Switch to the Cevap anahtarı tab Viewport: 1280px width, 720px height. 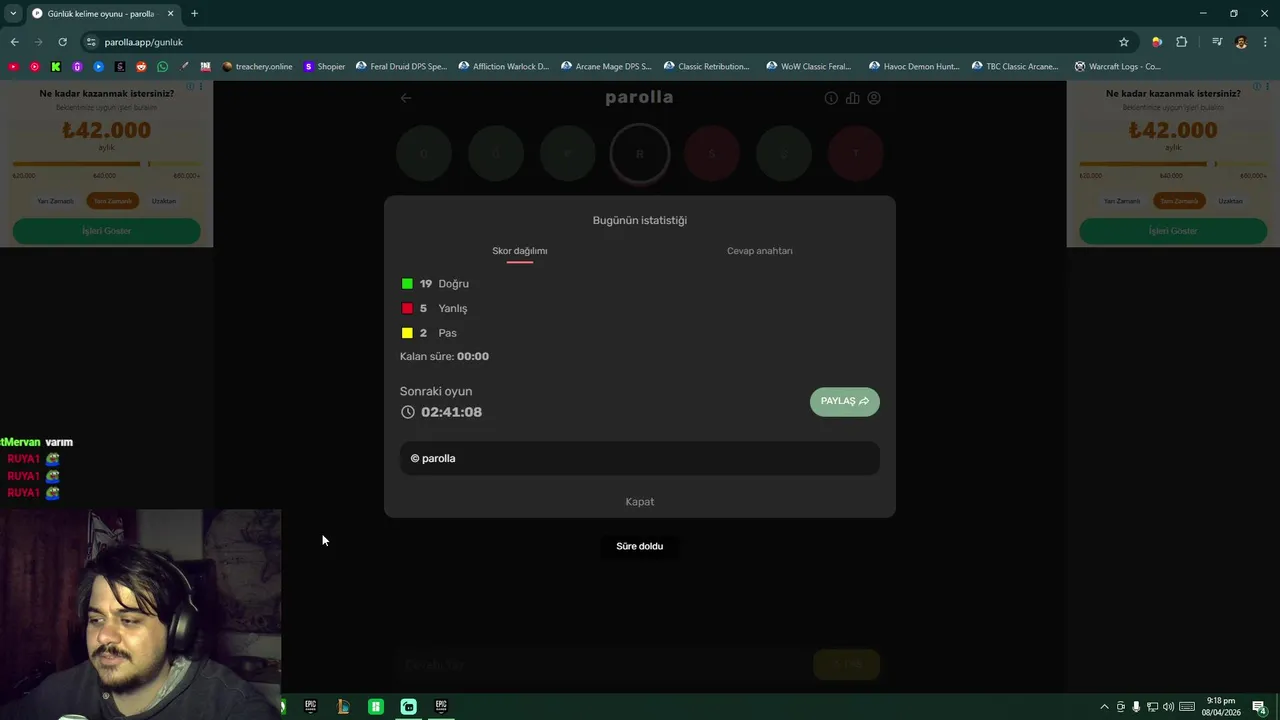tap(760, 251)
